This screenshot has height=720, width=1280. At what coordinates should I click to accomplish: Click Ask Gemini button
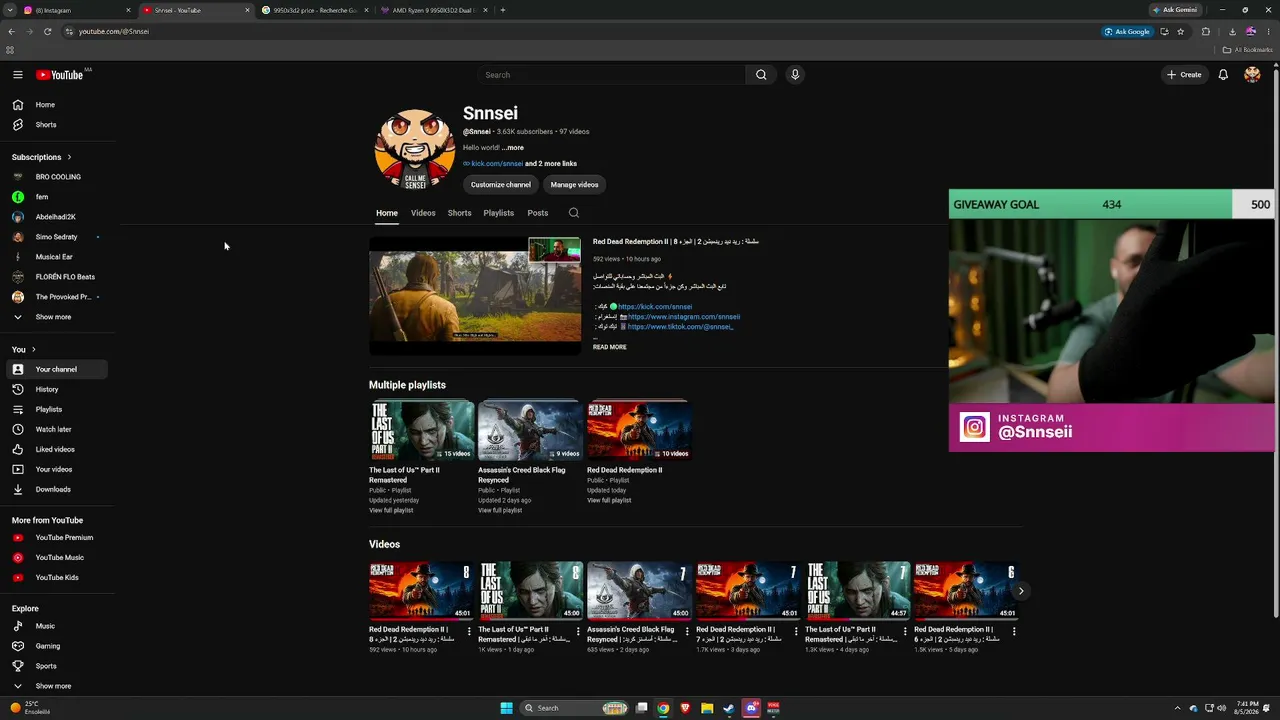[1175, 10]
